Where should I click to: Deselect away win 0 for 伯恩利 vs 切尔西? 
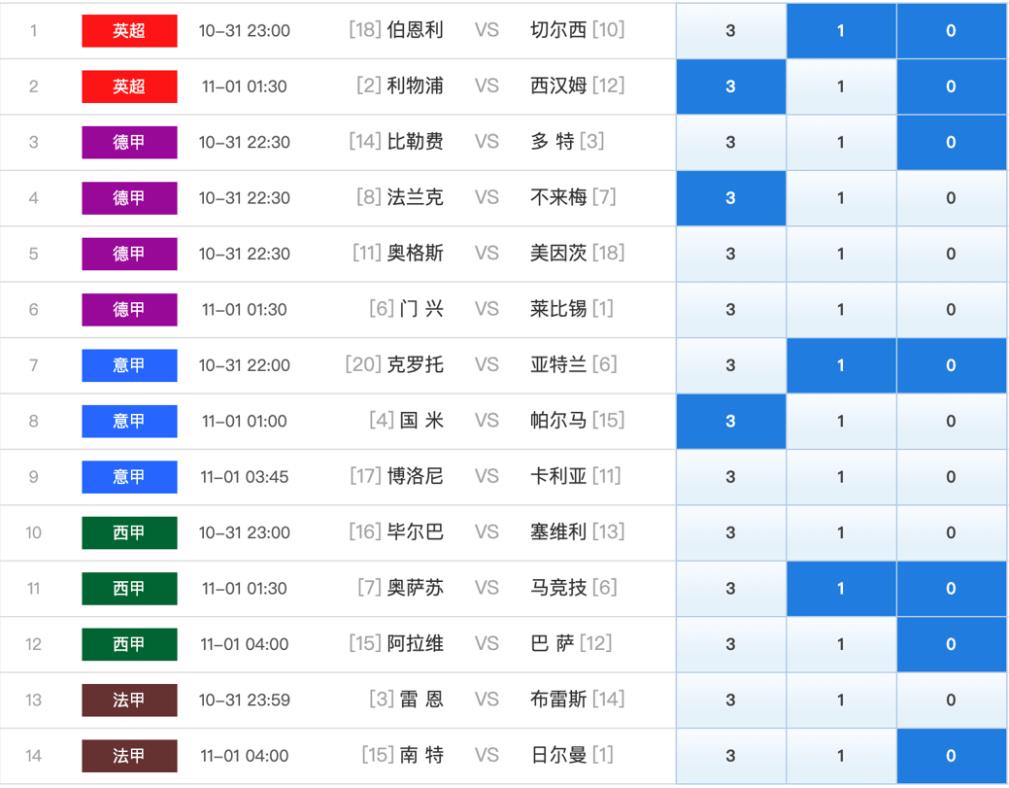[x=951, y=30]
